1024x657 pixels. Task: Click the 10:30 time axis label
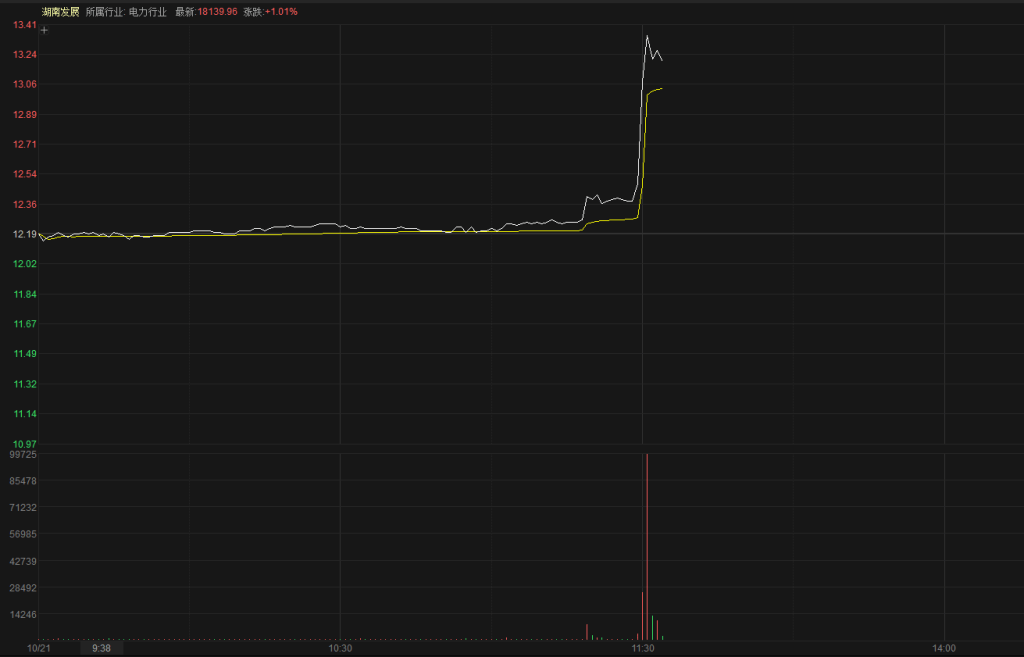point(341,648)
